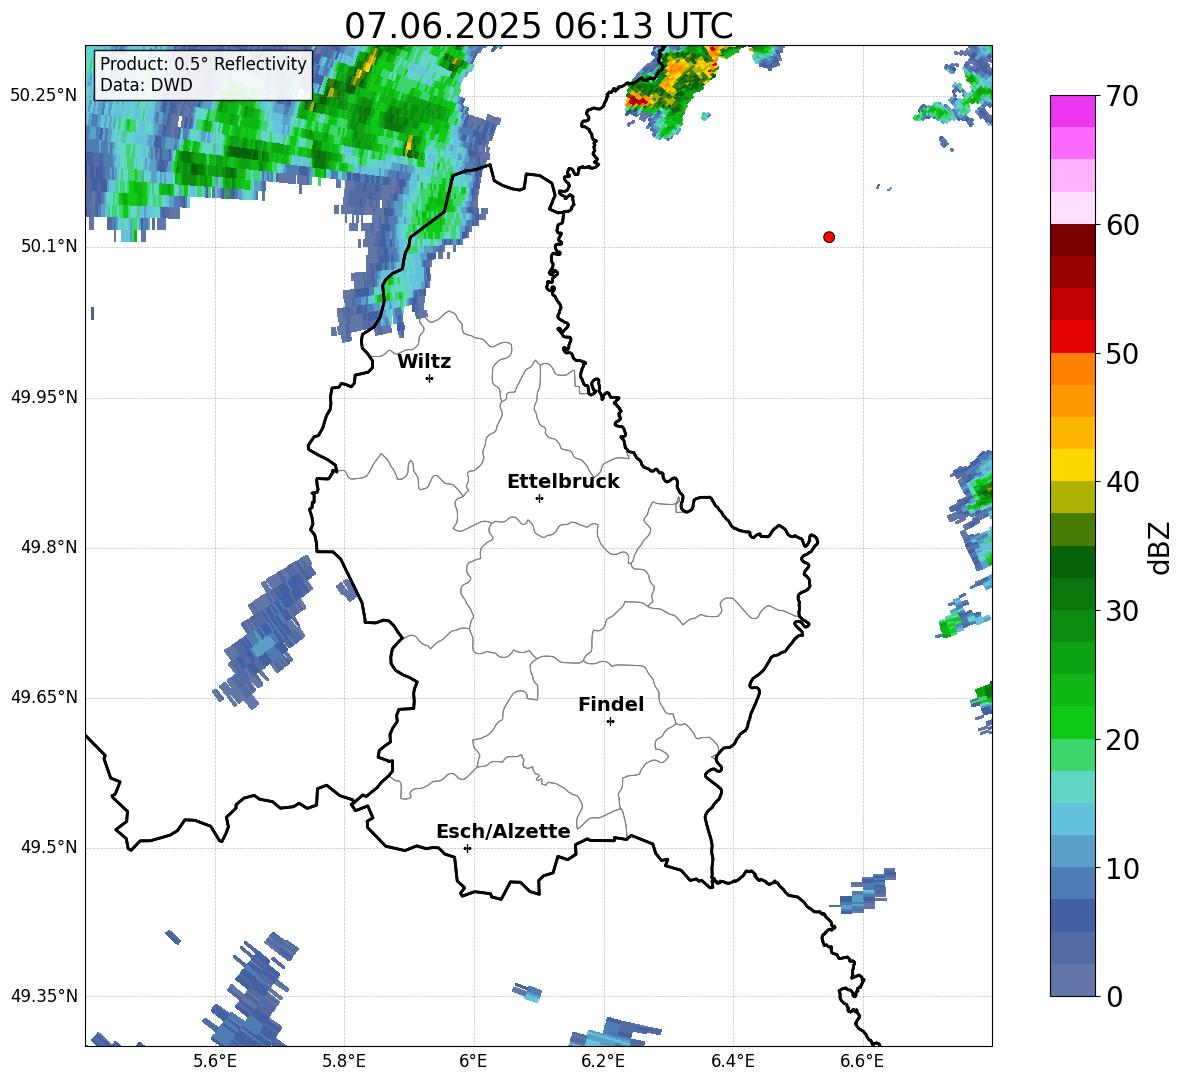
Task: Click the title 07.06.2025 06:13 UTC
Action: 538,26
